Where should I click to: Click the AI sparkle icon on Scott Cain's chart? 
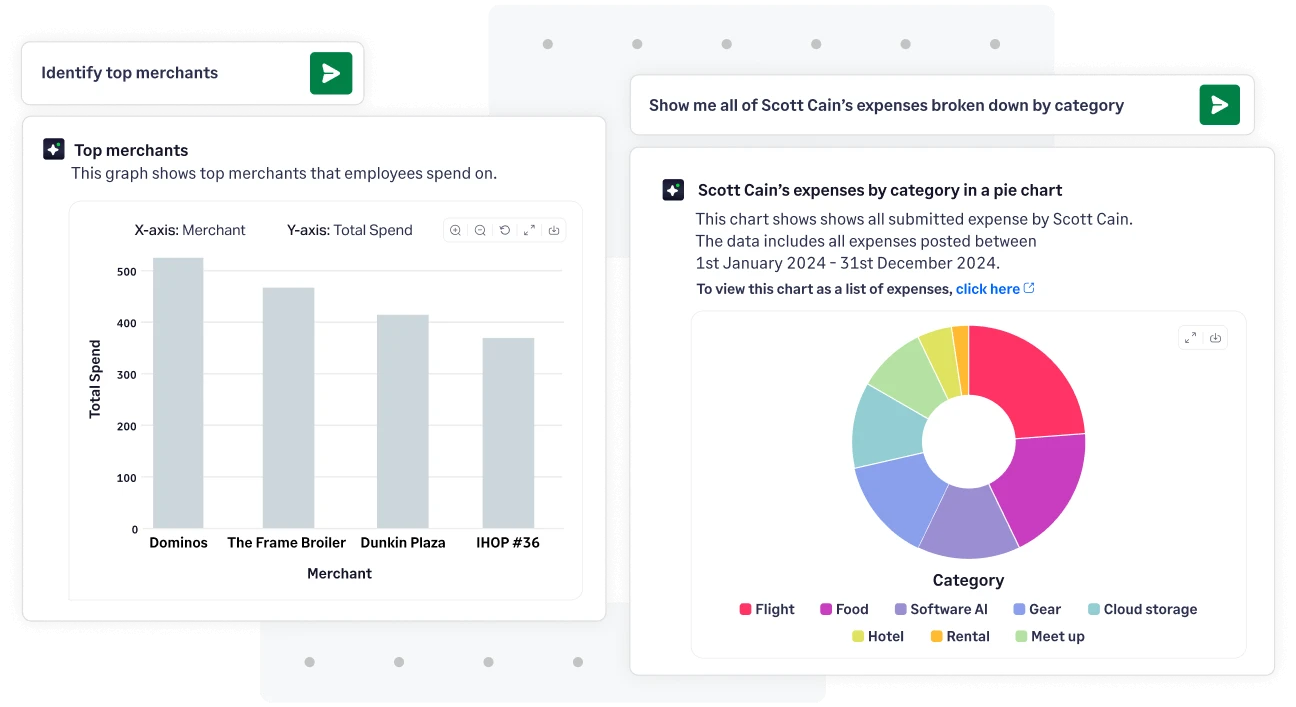672,189
